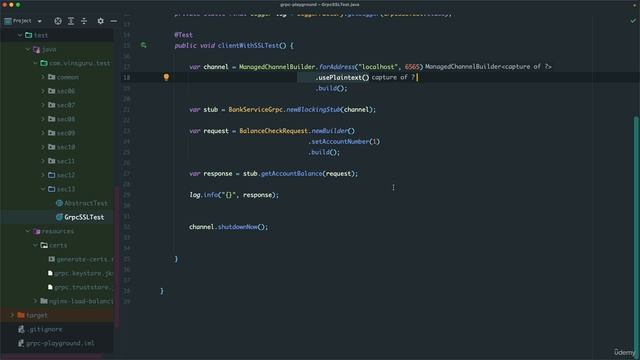
Task: Click the test folder icon
Action: 29,35
